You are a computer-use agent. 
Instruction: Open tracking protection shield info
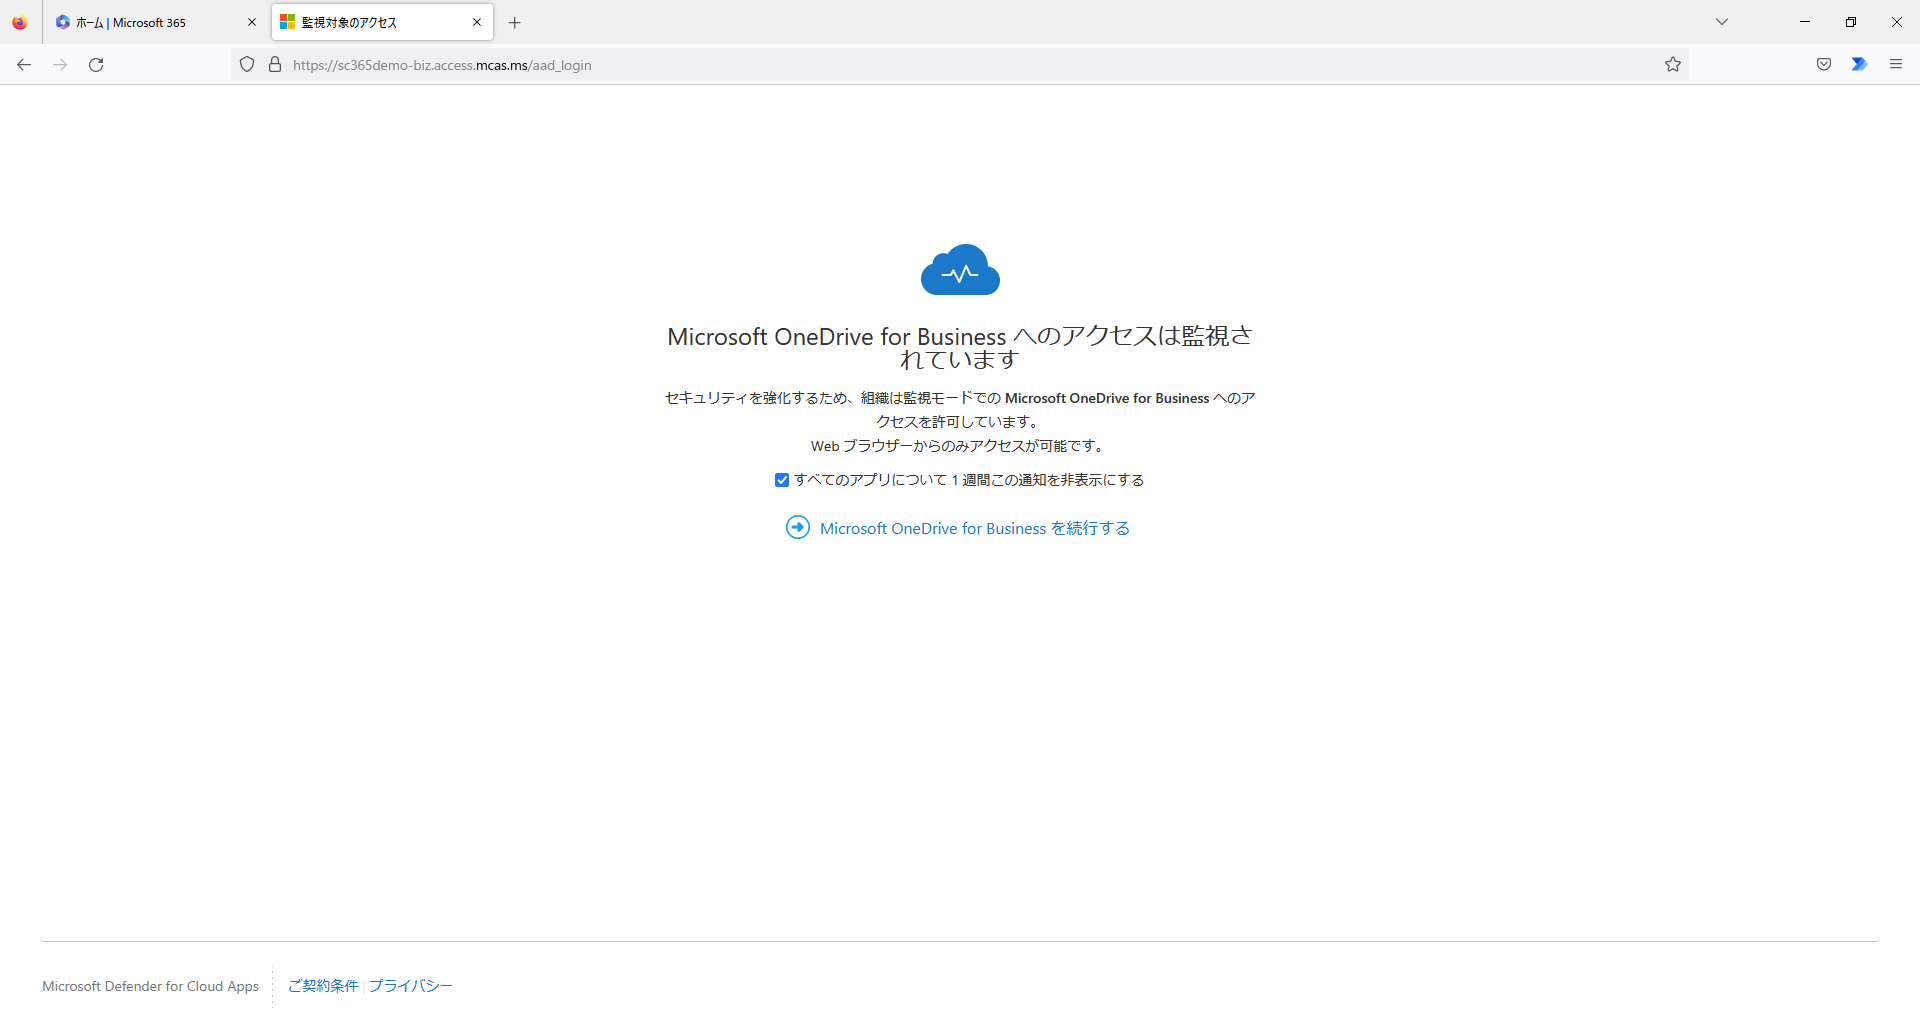coord(247,65)
